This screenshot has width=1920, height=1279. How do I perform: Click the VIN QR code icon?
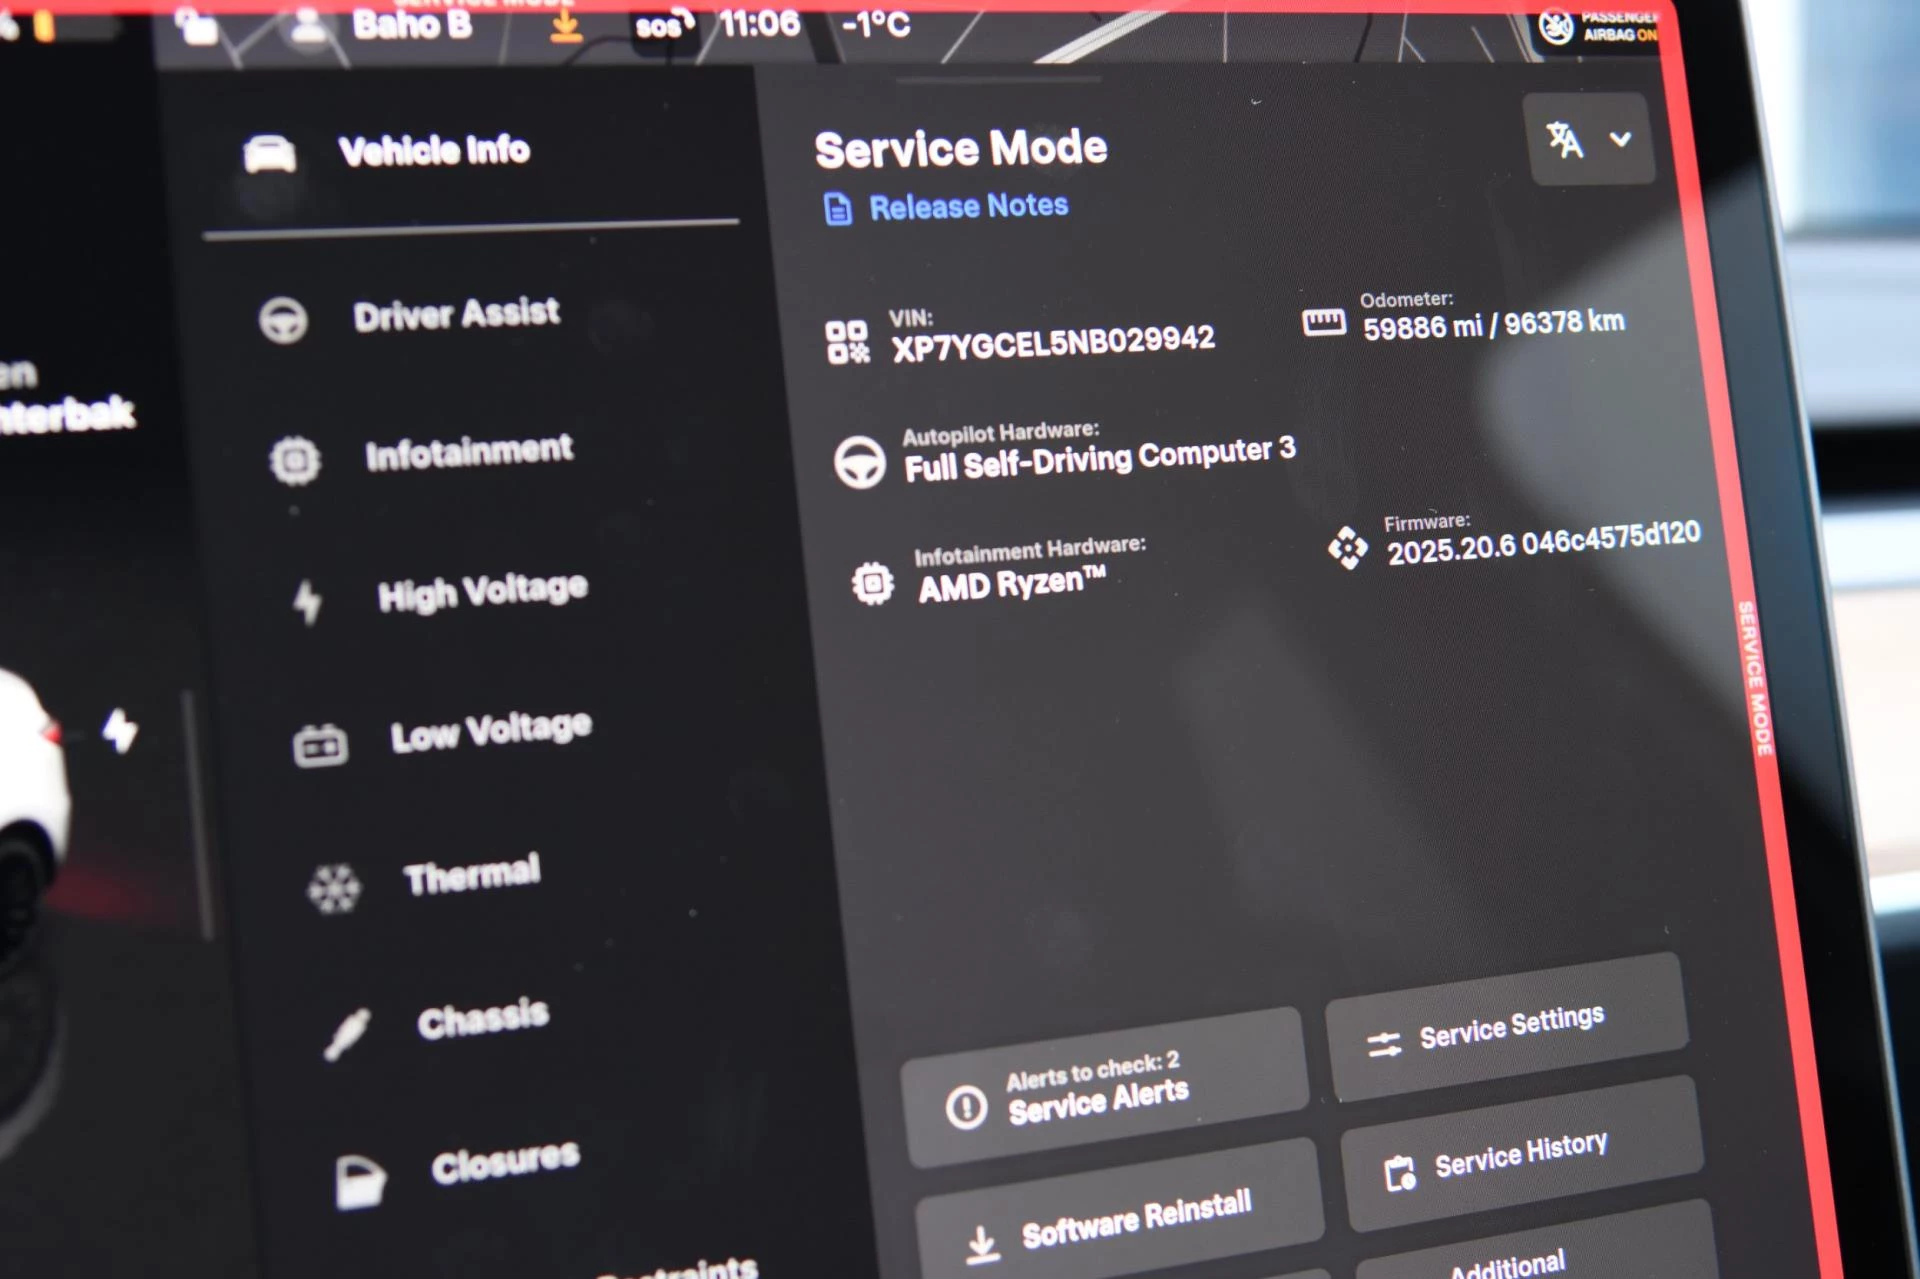coord(847,342)
